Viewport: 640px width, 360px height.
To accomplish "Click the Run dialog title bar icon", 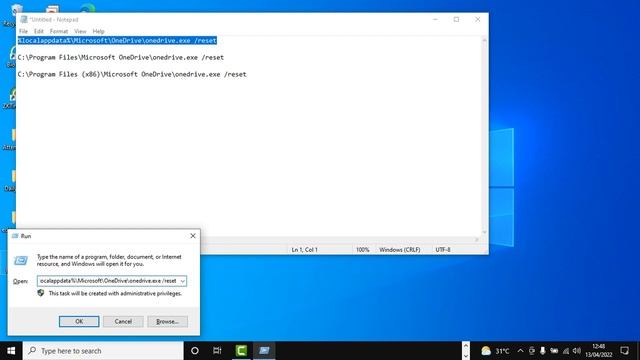I will (x=15, y=236).
